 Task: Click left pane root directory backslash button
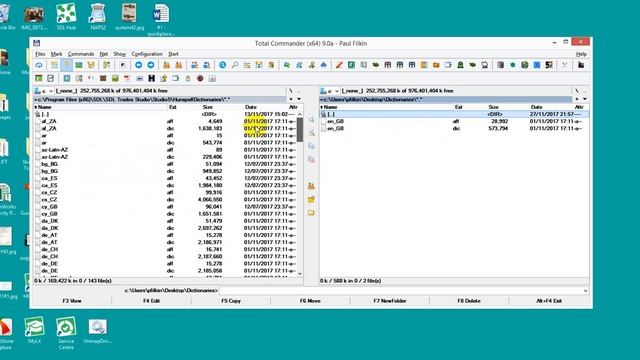tap(291, 91)
